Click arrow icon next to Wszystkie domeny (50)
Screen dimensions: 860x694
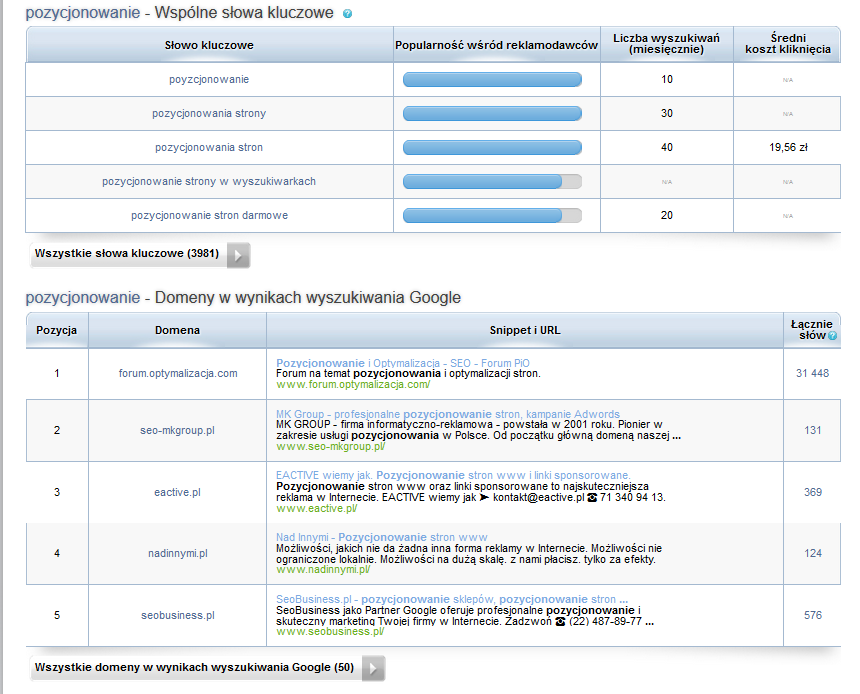[x=373, y=668]
